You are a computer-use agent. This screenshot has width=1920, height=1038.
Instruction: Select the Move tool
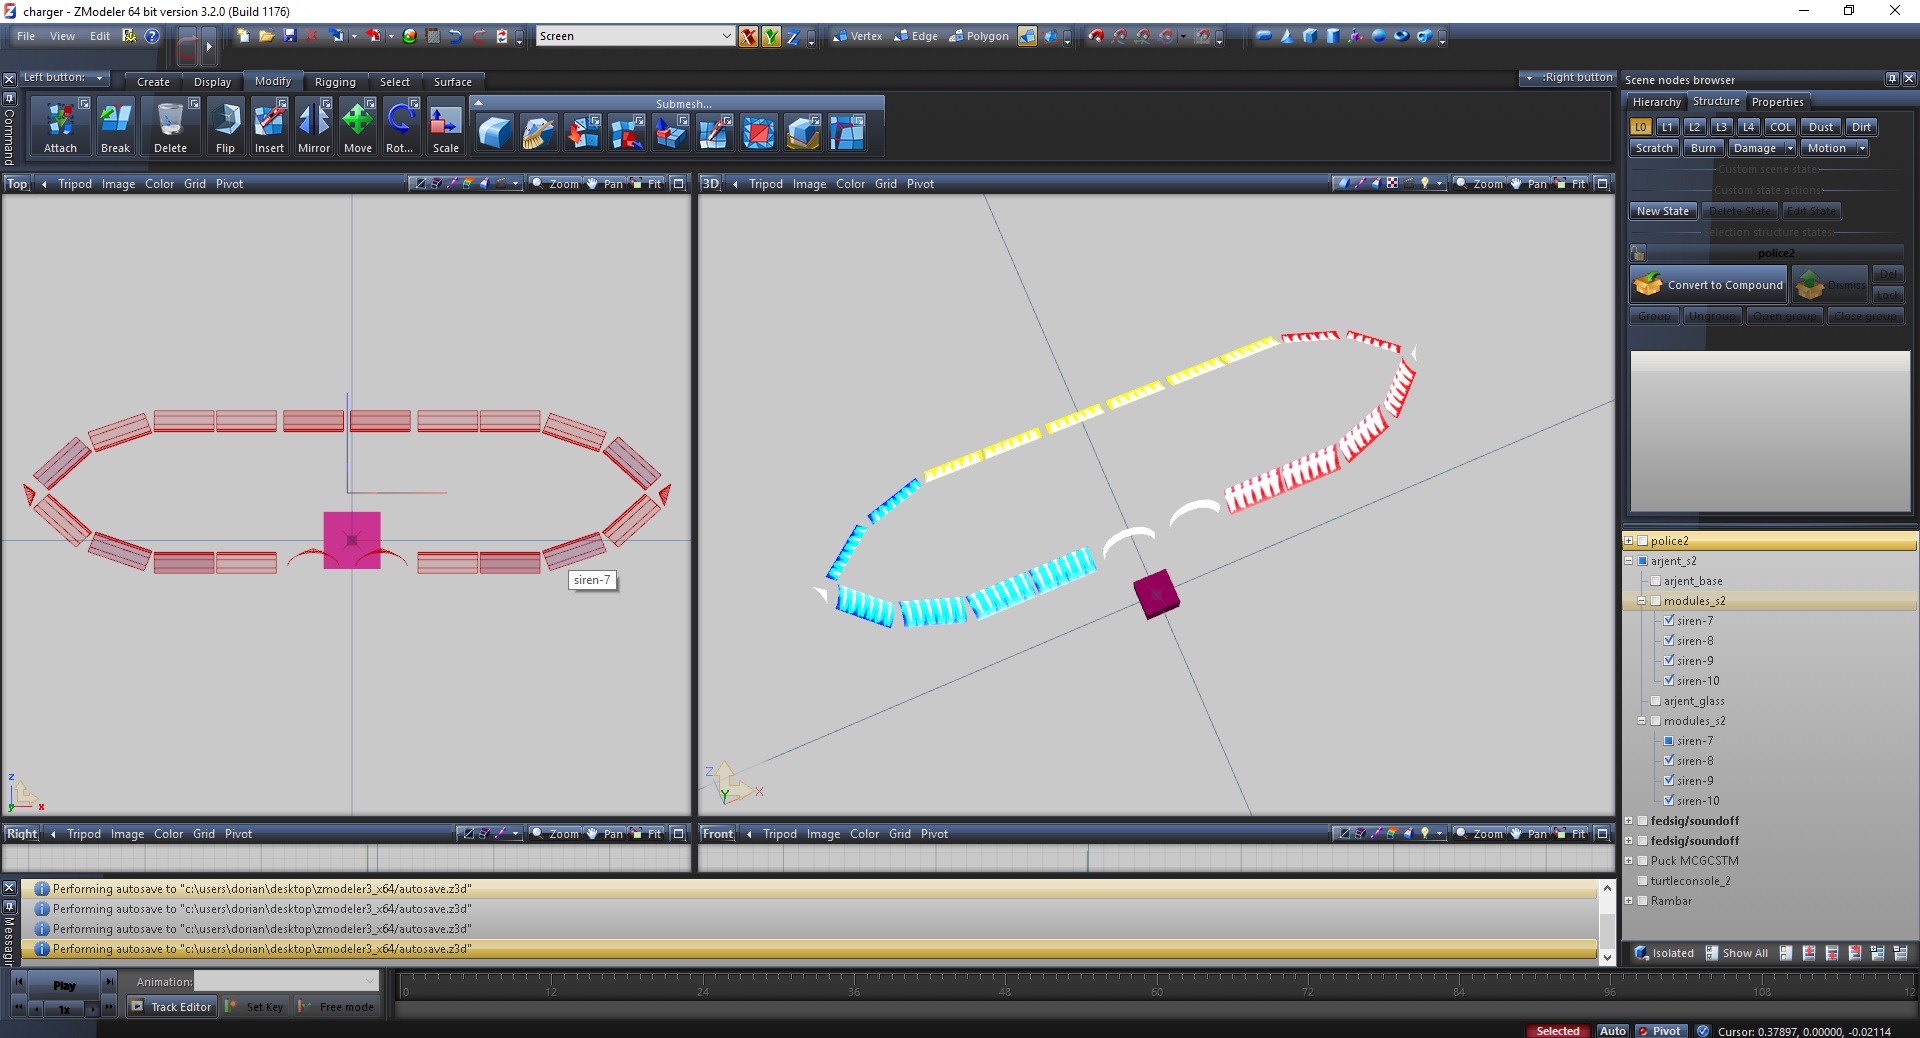[357, 122]
